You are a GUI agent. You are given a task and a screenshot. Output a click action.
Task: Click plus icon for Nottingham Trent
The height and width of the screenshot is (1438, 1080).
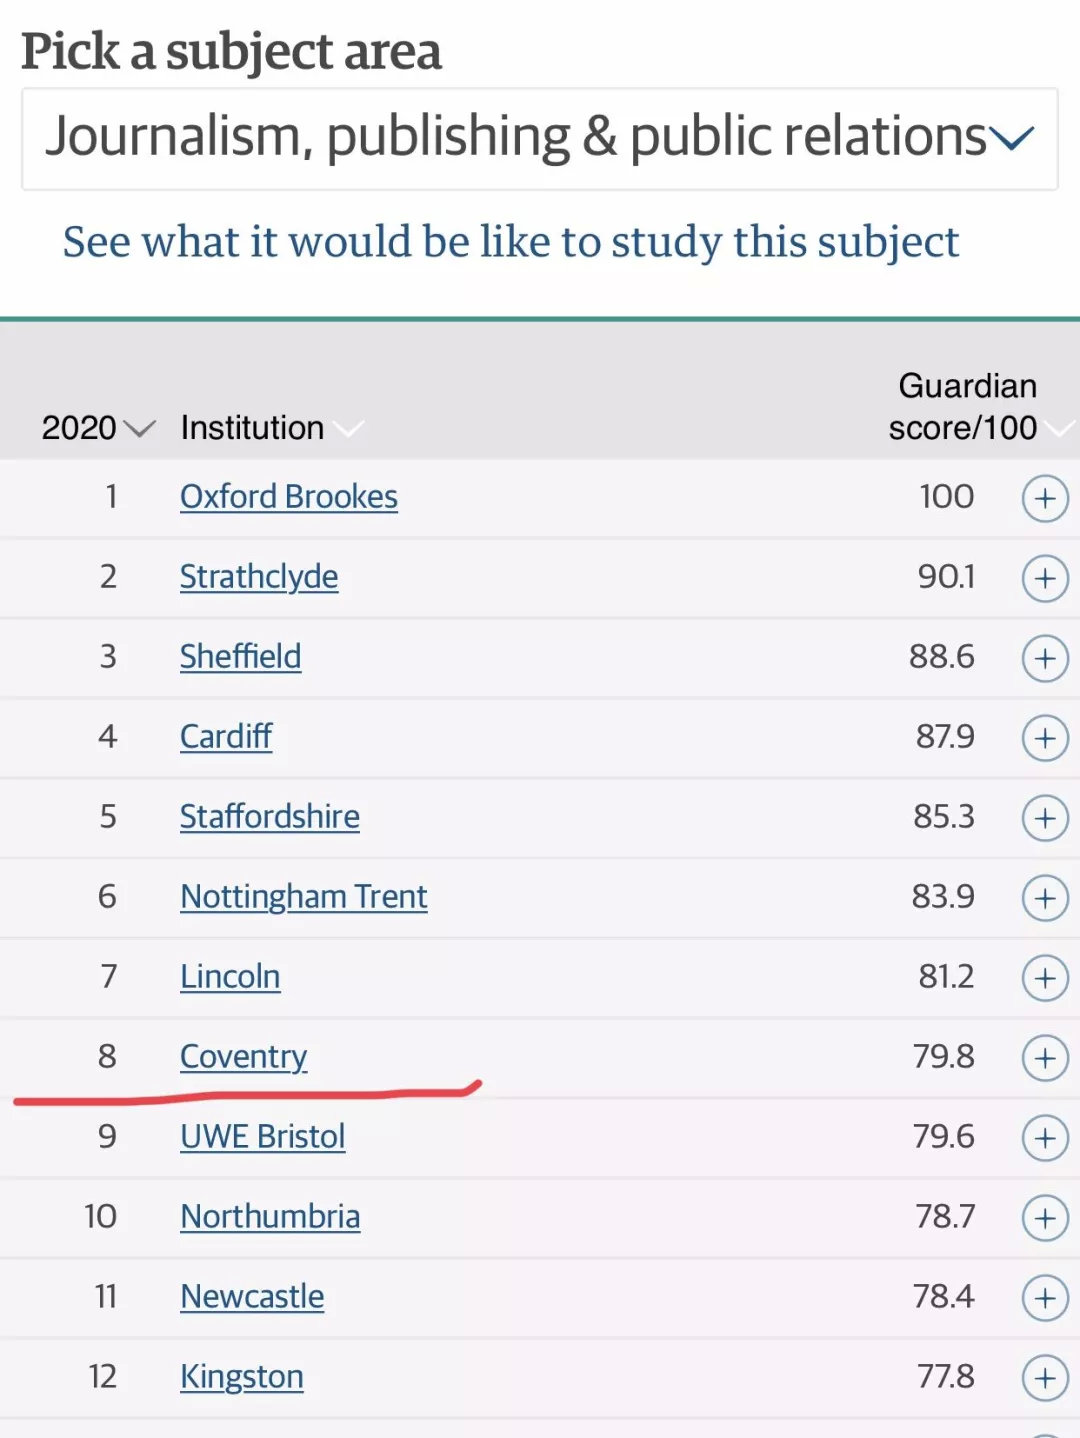coord(1045,898)
